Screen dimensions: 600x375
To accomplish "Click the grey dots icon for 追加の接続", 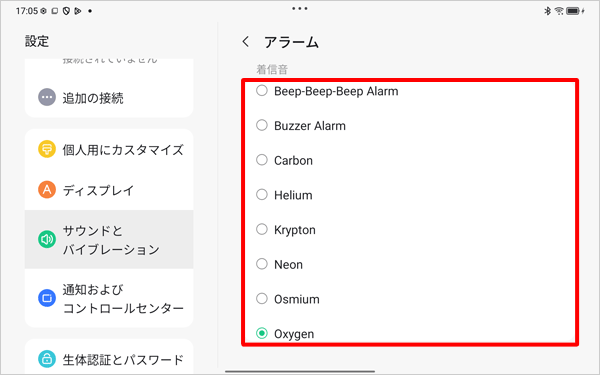I will (47, 97).
